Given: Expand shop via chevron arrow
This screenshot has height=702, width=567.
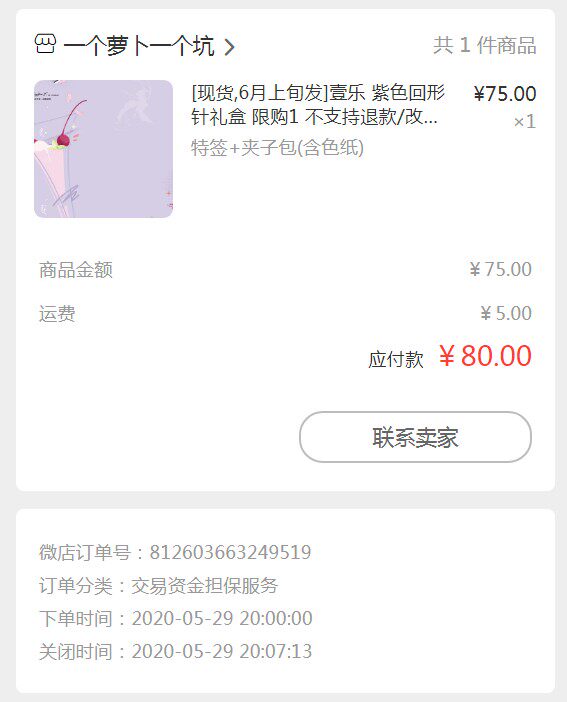Looking at the screenshot, I should pyautogui.click(x=229, y=47).
